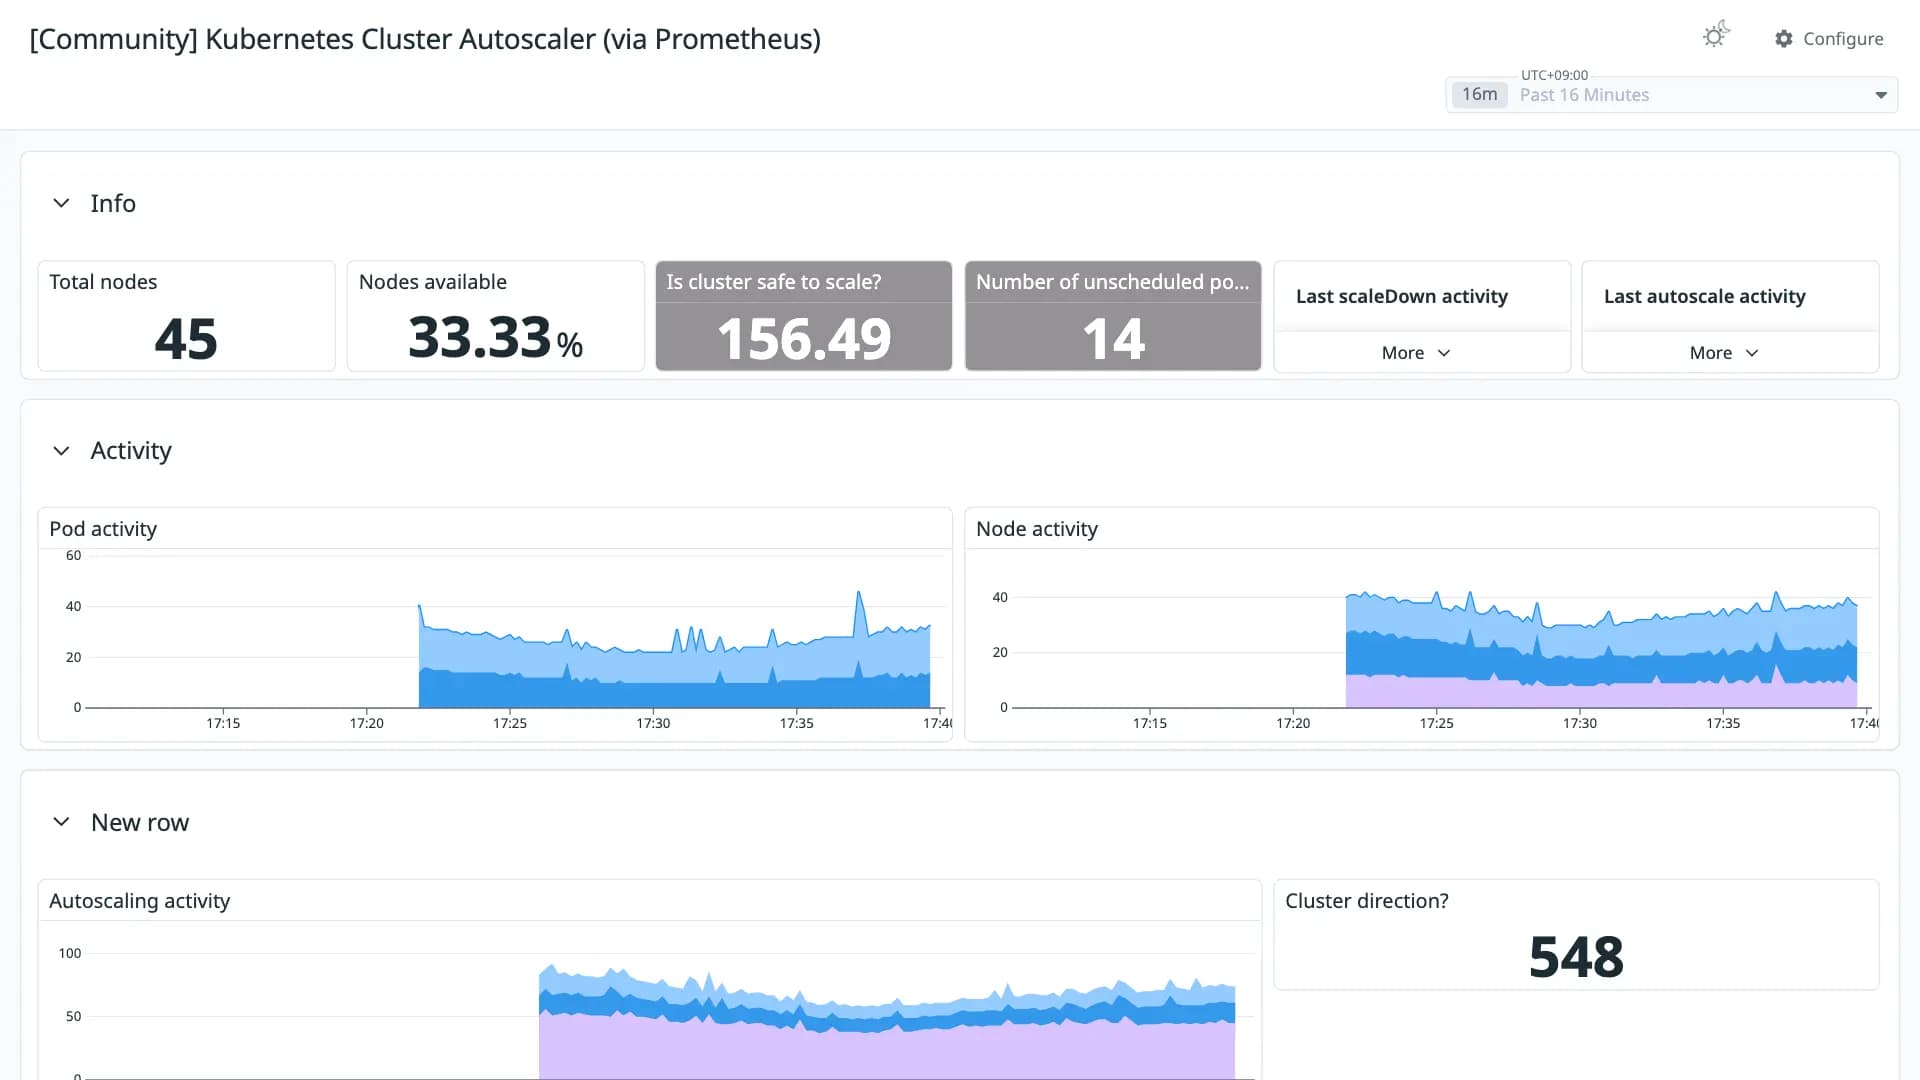Open the time range dropdown arrow
This screenshot has height=1080, width=1920.
[x=1881, y=95]
